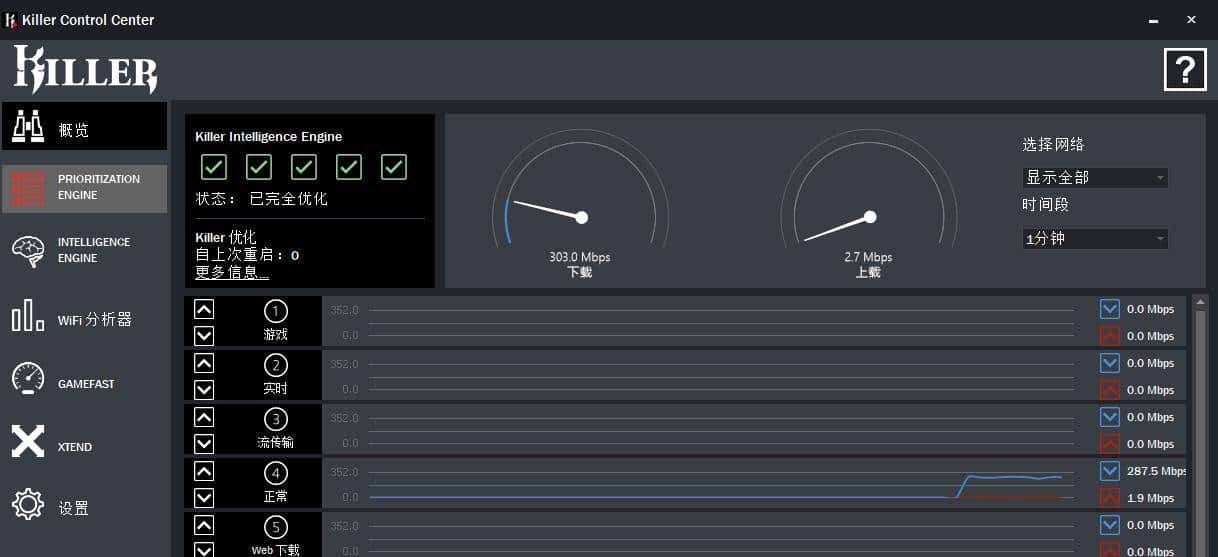
Task: Expand 正常 row with up arrow
Action: pos(204,471)
